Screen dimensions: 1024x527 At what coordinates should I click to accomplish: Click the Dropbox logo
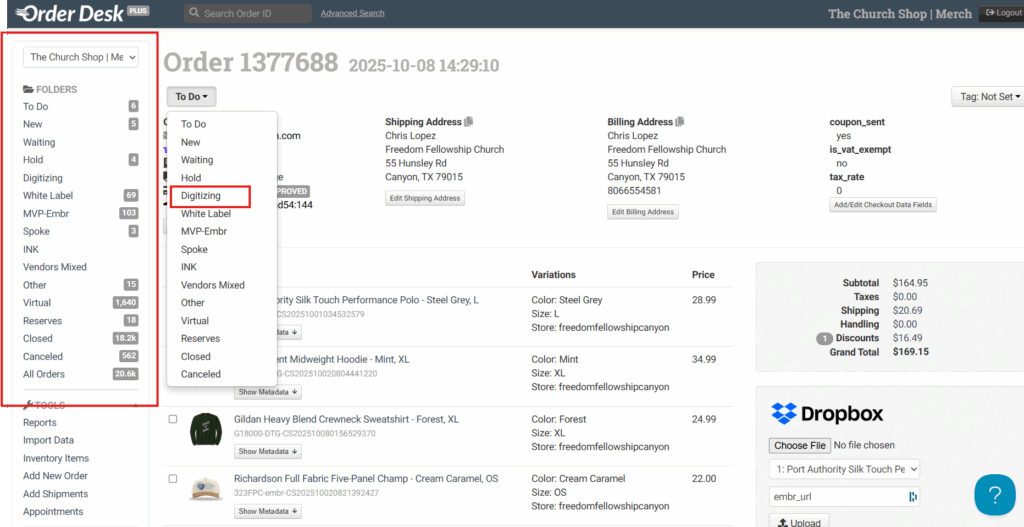827,414
